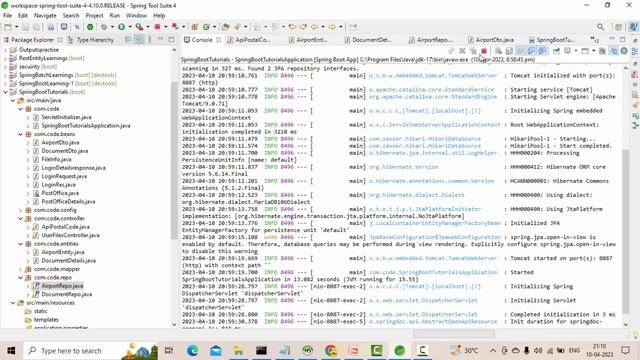
Task: Select PostOfficeDetails.java file
Action: point(68,202)
